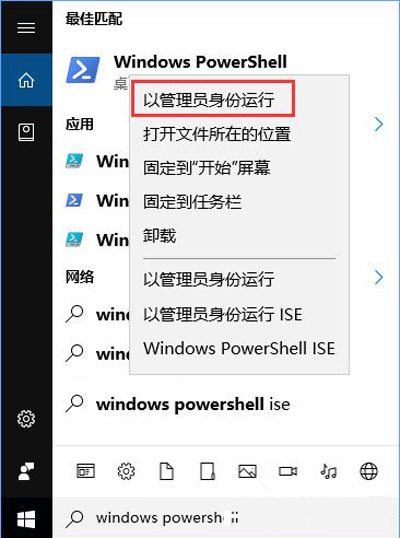Image resolution: width=400 pixels, height=538 pixels.
Task: Filter search by apps icon
Action: (x=85, y=471)
